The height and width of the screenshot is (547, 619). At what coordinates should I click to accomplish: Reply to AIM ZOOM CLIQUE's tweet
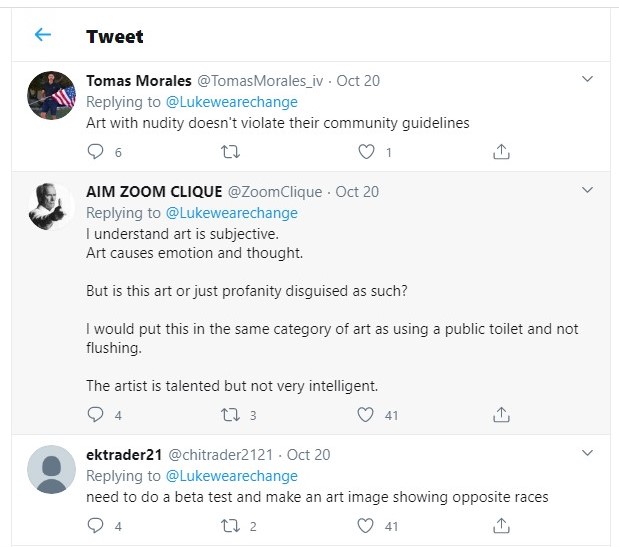pos(96,414)
